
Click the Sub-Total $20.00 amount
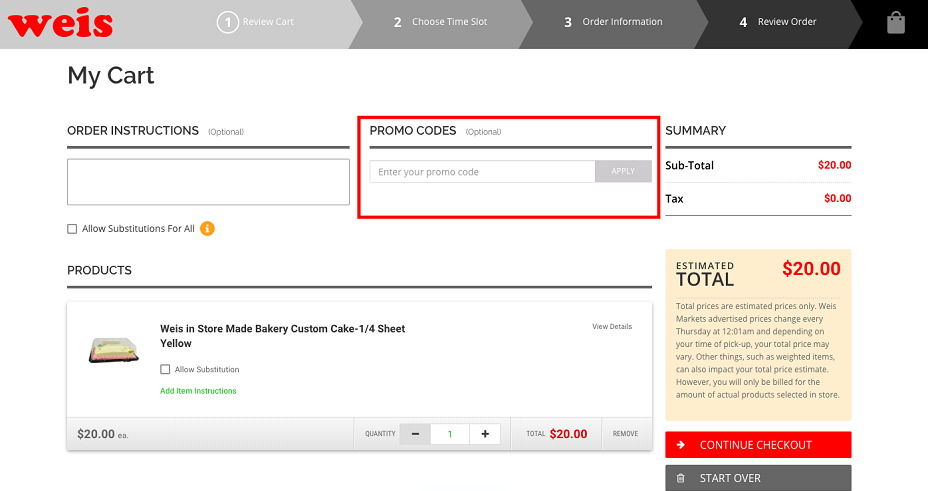[834, 165]
